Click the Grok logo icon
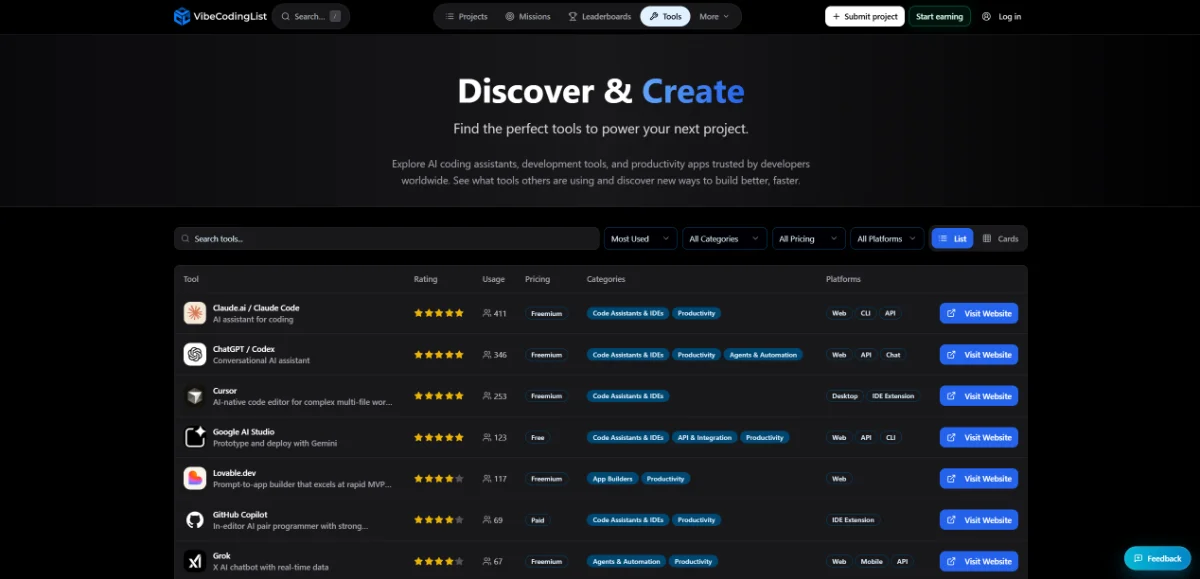The height and width of the screenshot is (579, 1200). [x=195, y=561]
